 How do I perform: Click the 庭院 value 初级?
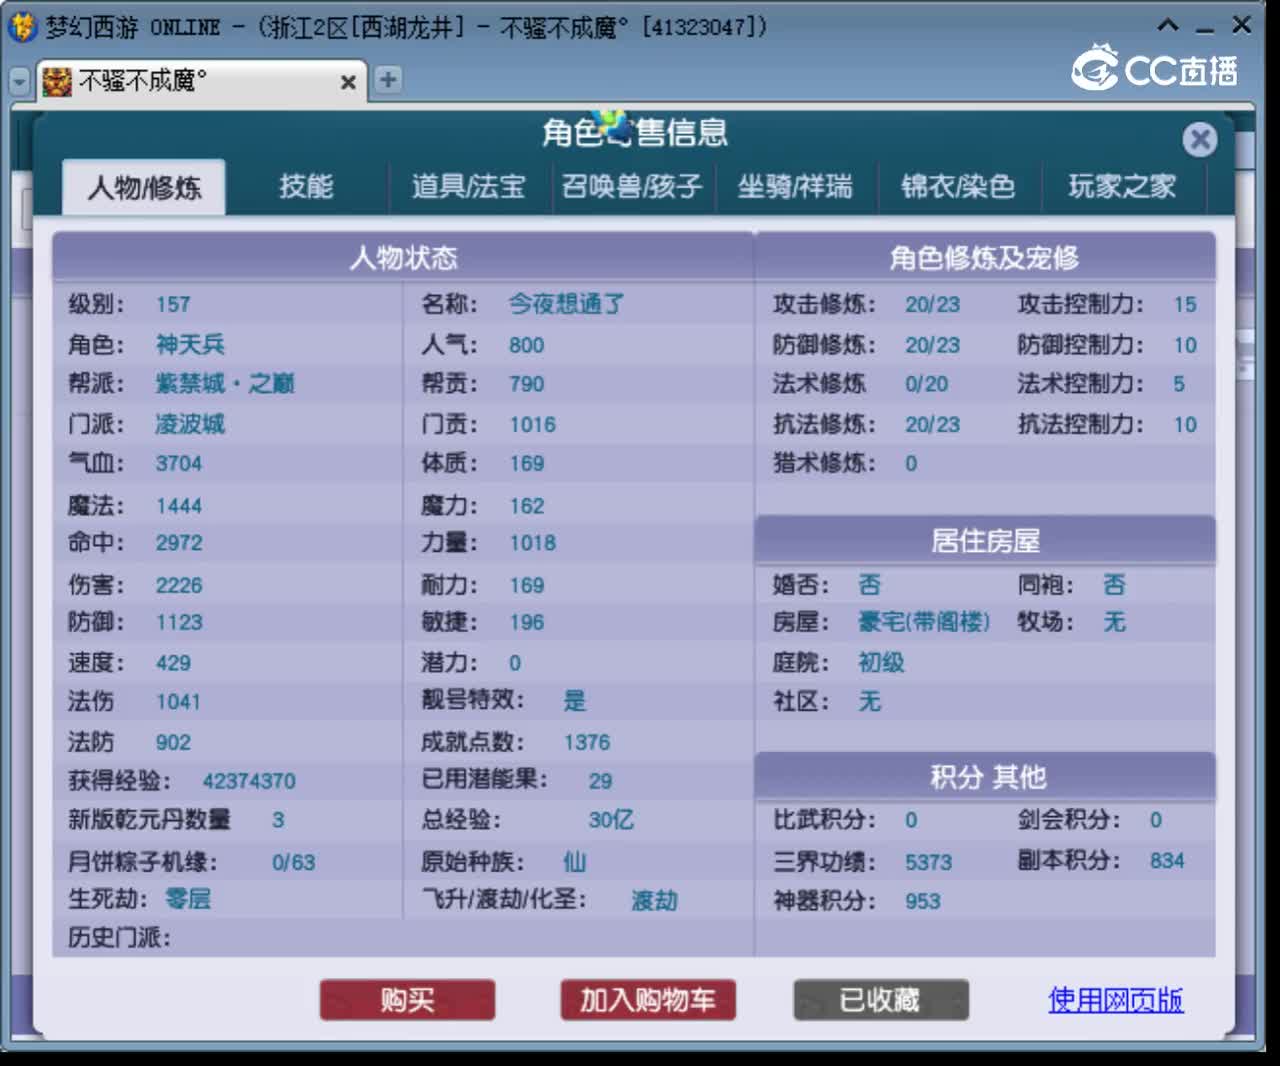pos(881,663)
